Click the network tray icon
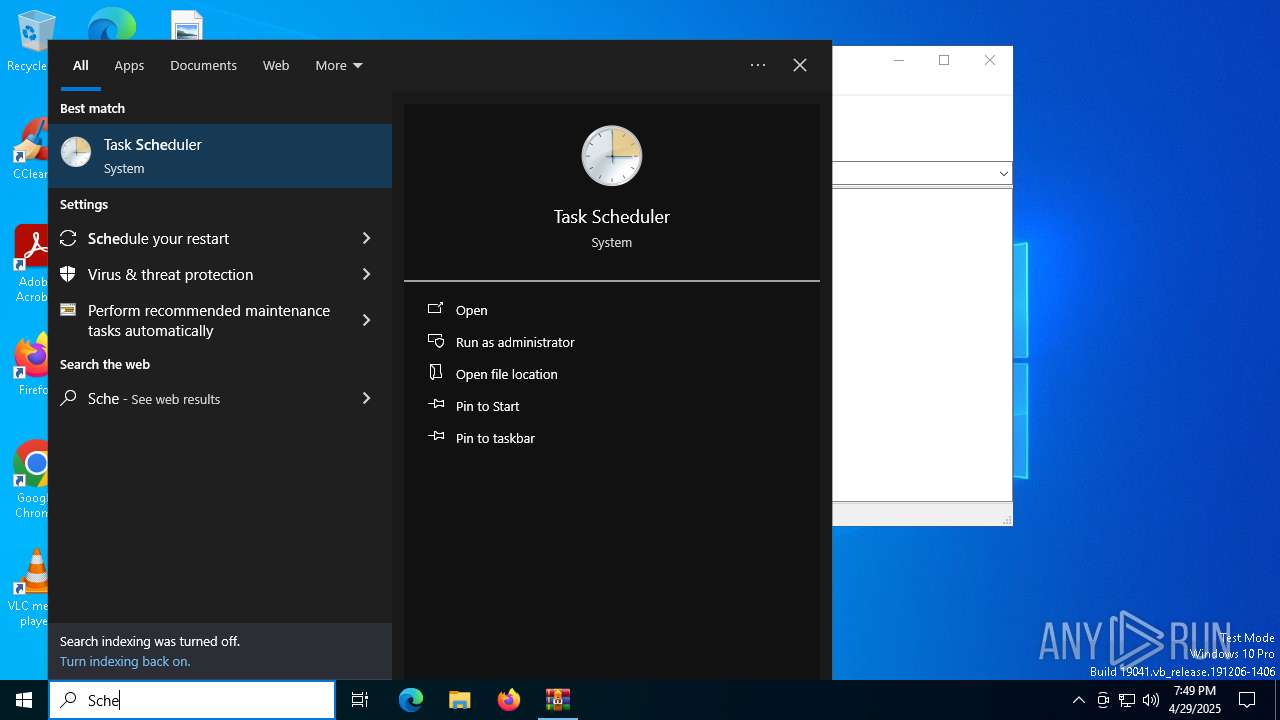This screenshot has height=720, width=1280. point(1127,700)
